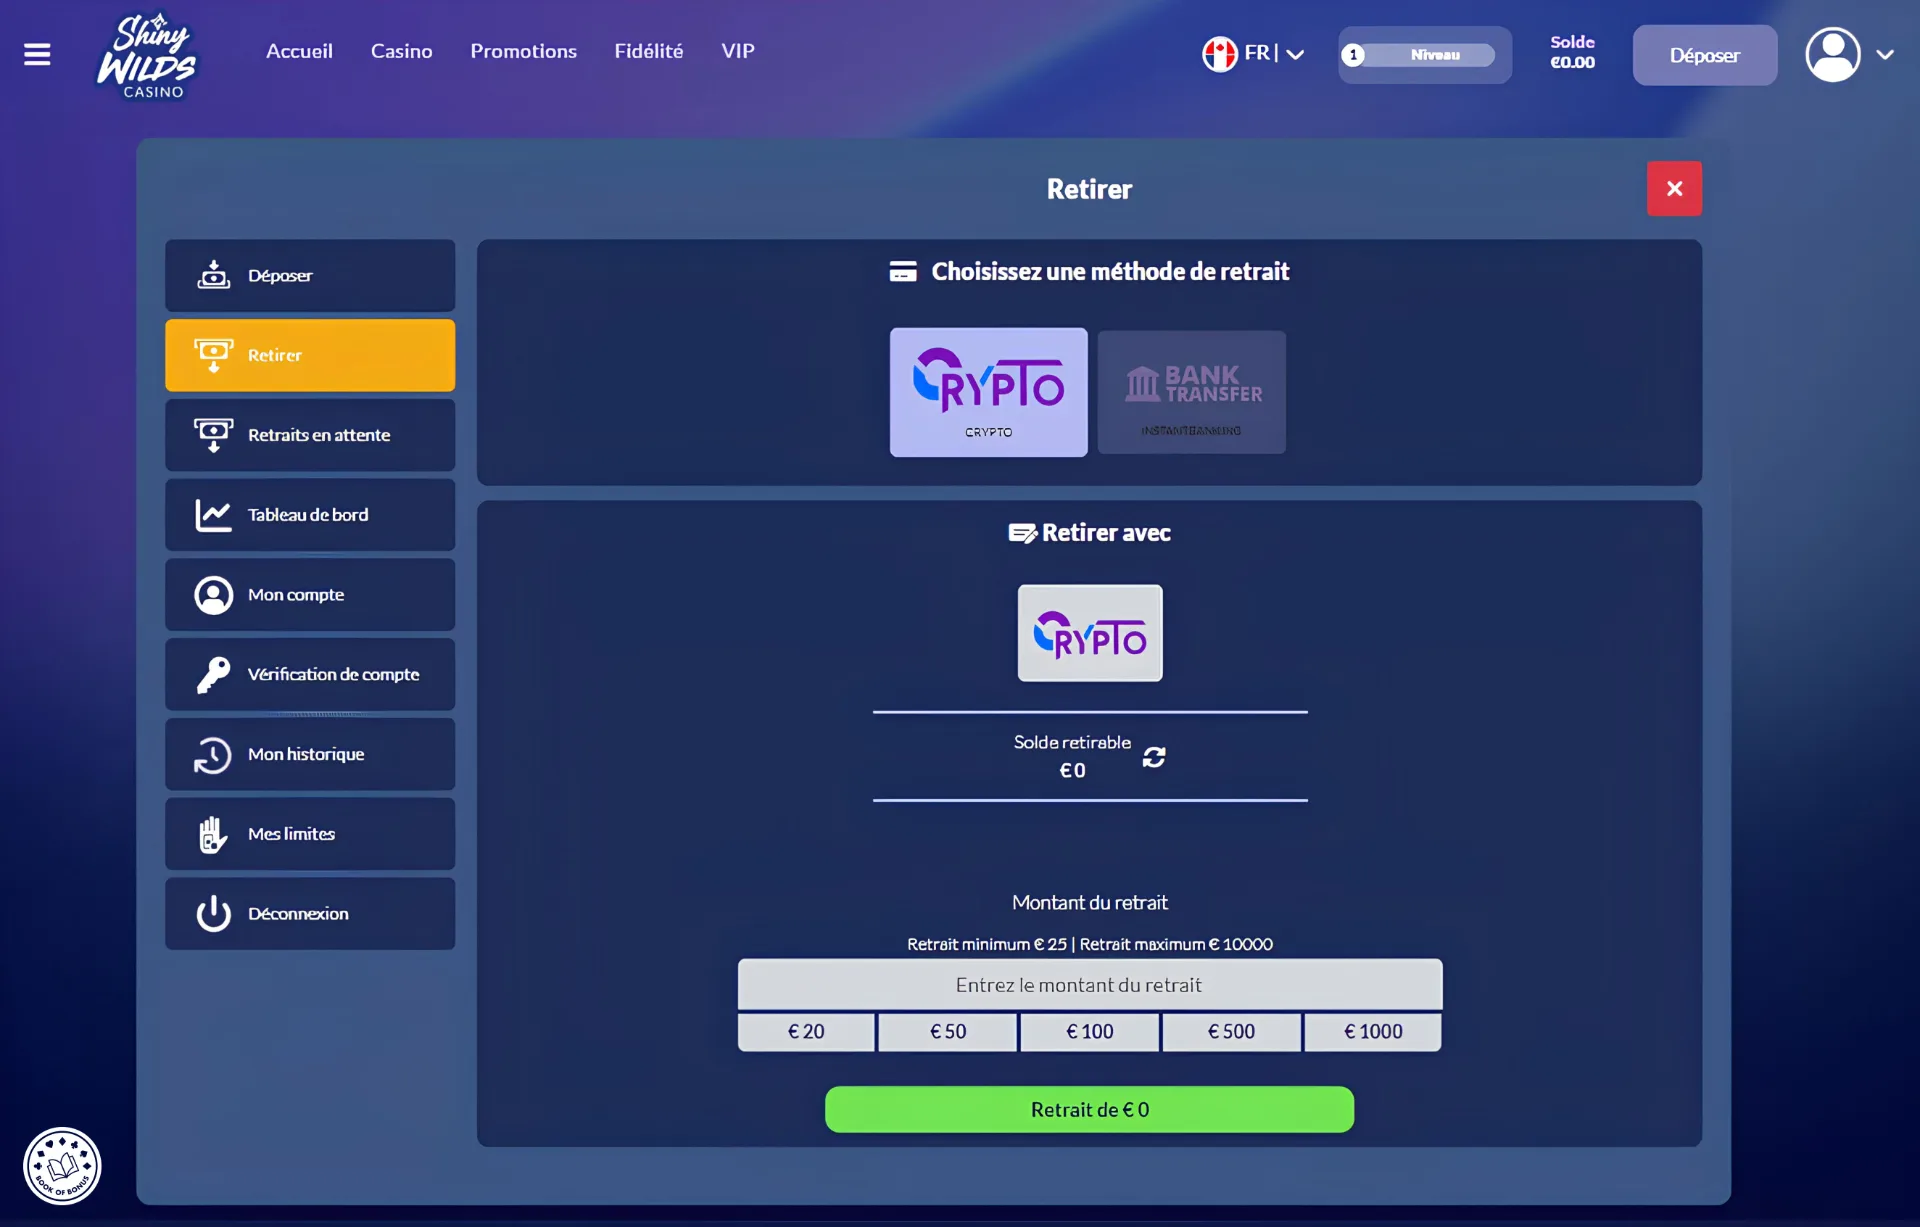Open the Déposer sidebar section
This screenshot has height=1227, width=1920.
point(310,275)
